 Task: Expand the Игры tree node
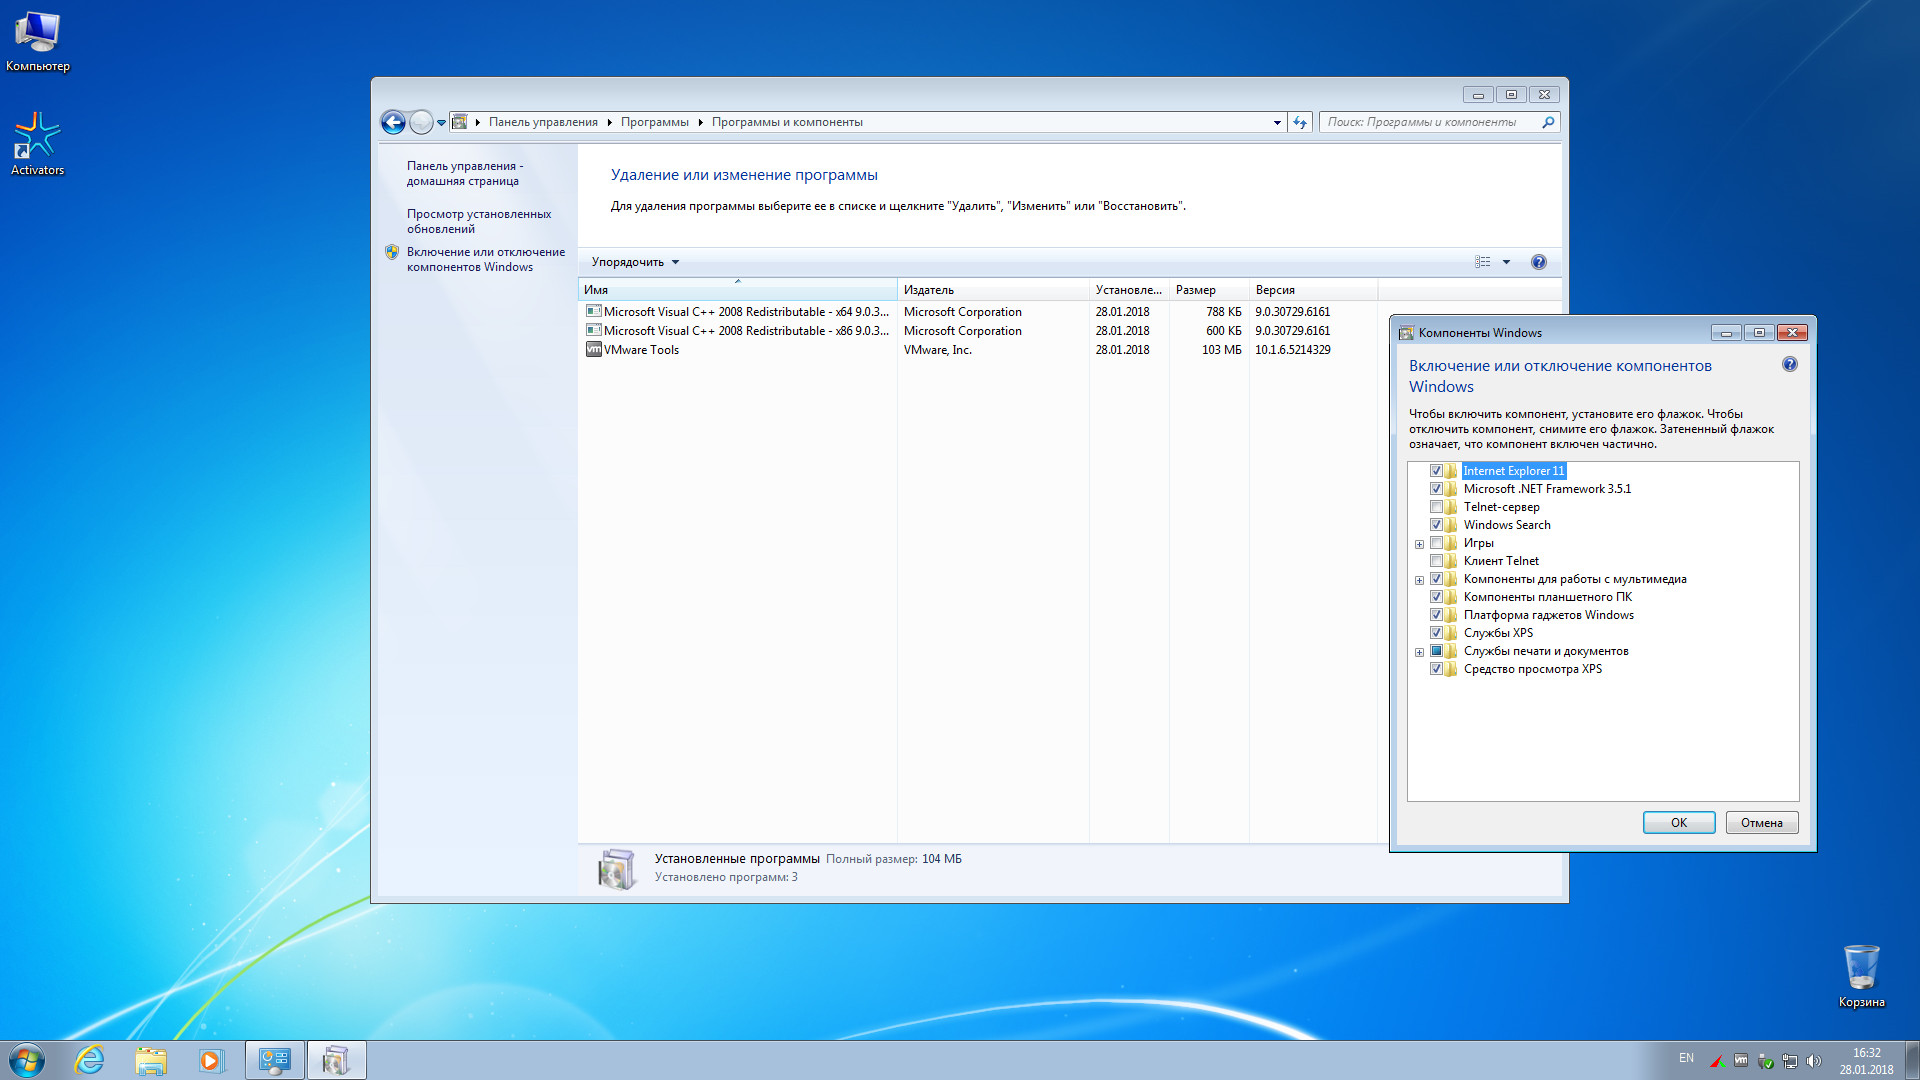pos(1419,544)
